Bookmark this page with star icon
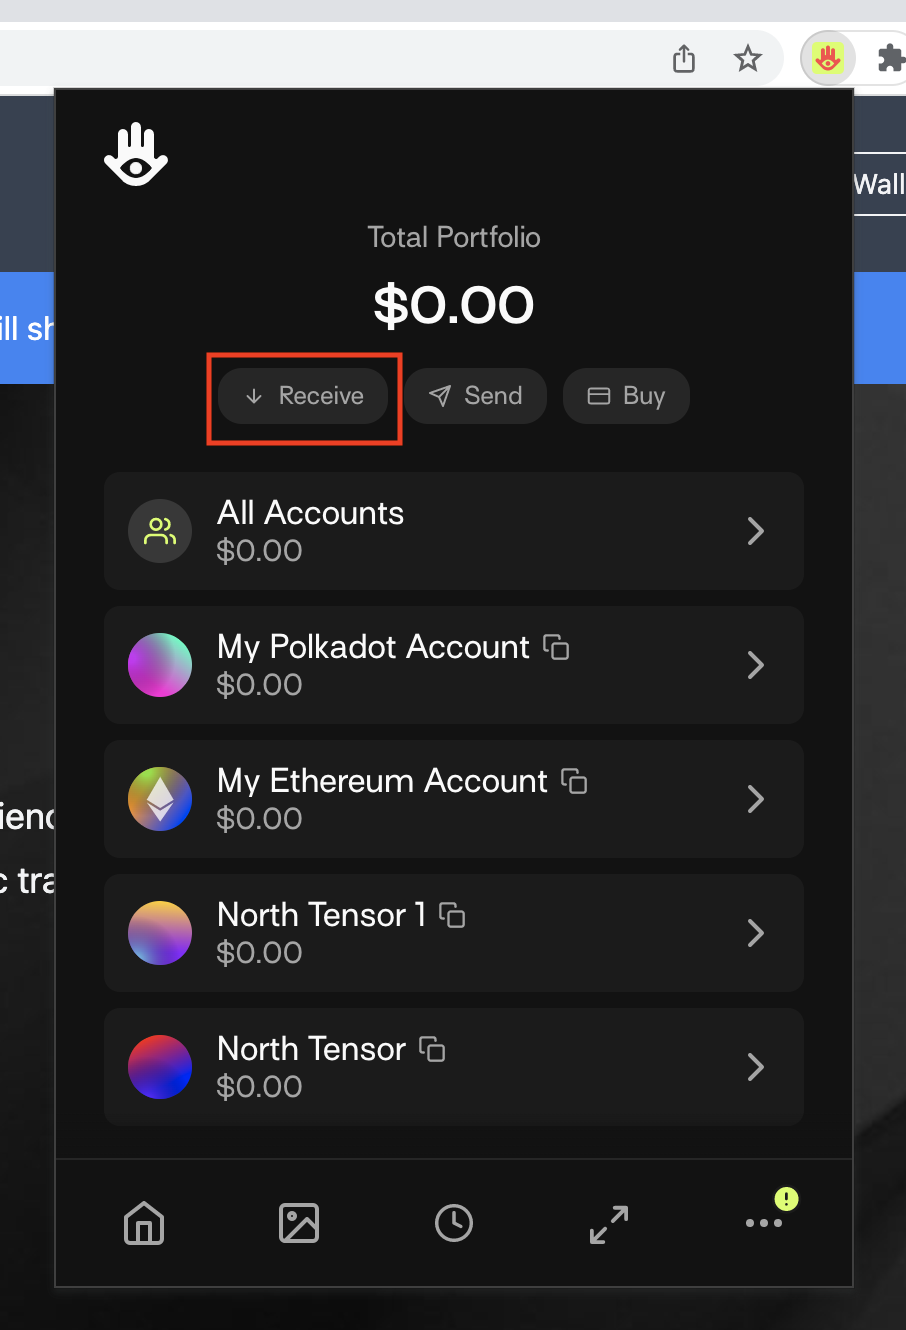 747,59
